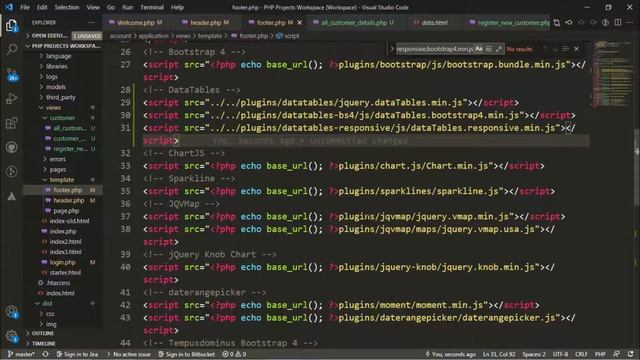Screen dimensions: 640x360
Task: Click find in selection icon
Action: pos(566,49)
